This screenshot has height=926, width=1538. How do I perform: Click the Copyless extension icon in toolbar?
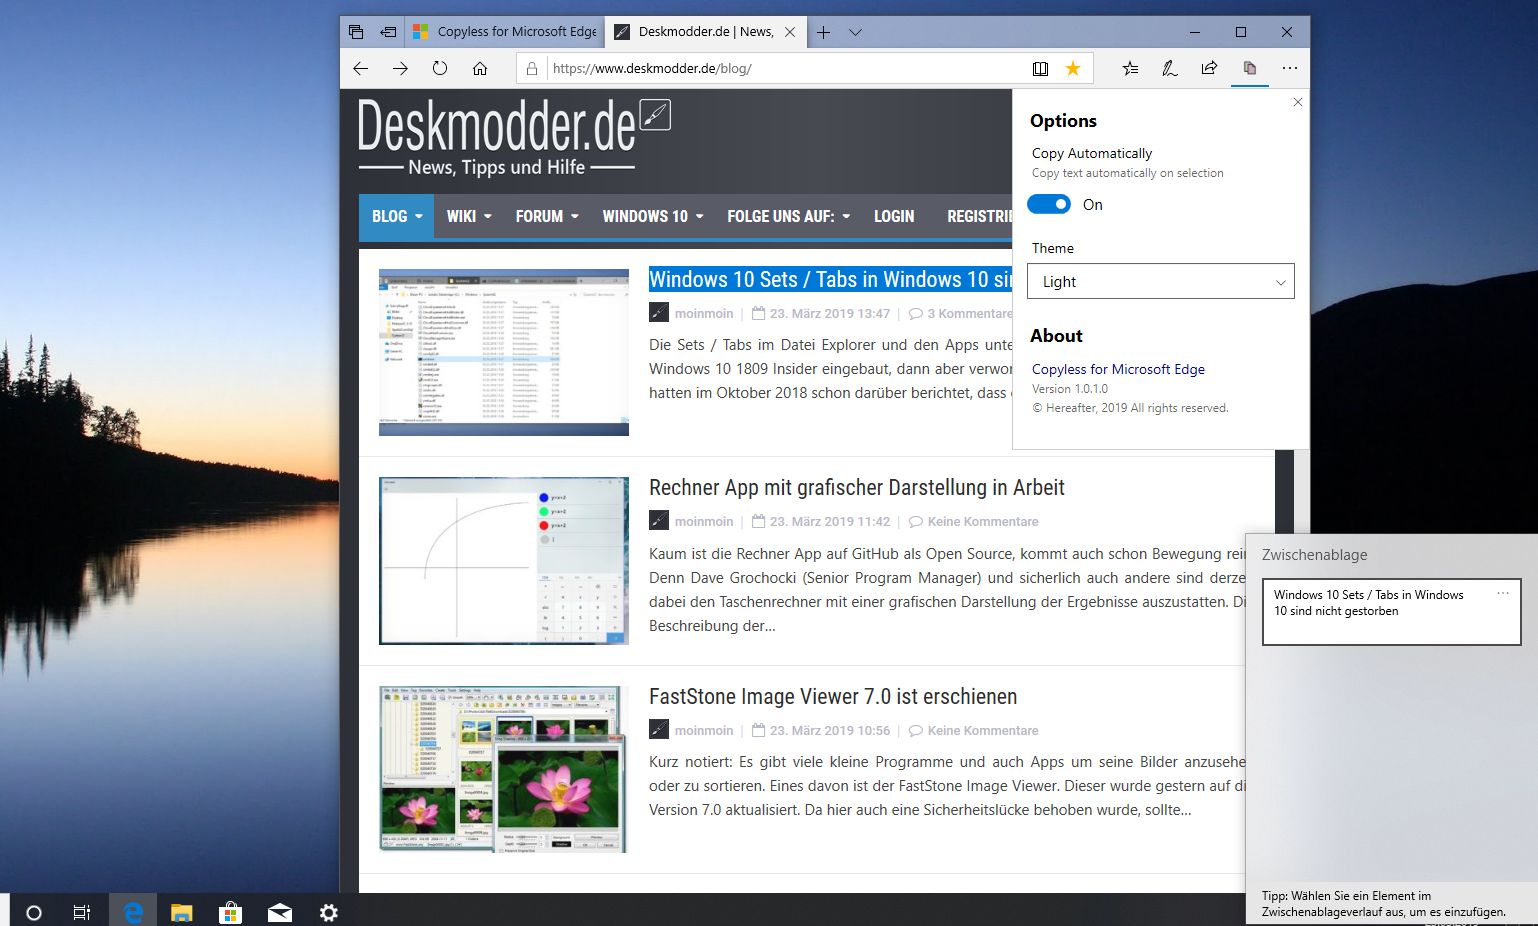tap(1249, 68)
